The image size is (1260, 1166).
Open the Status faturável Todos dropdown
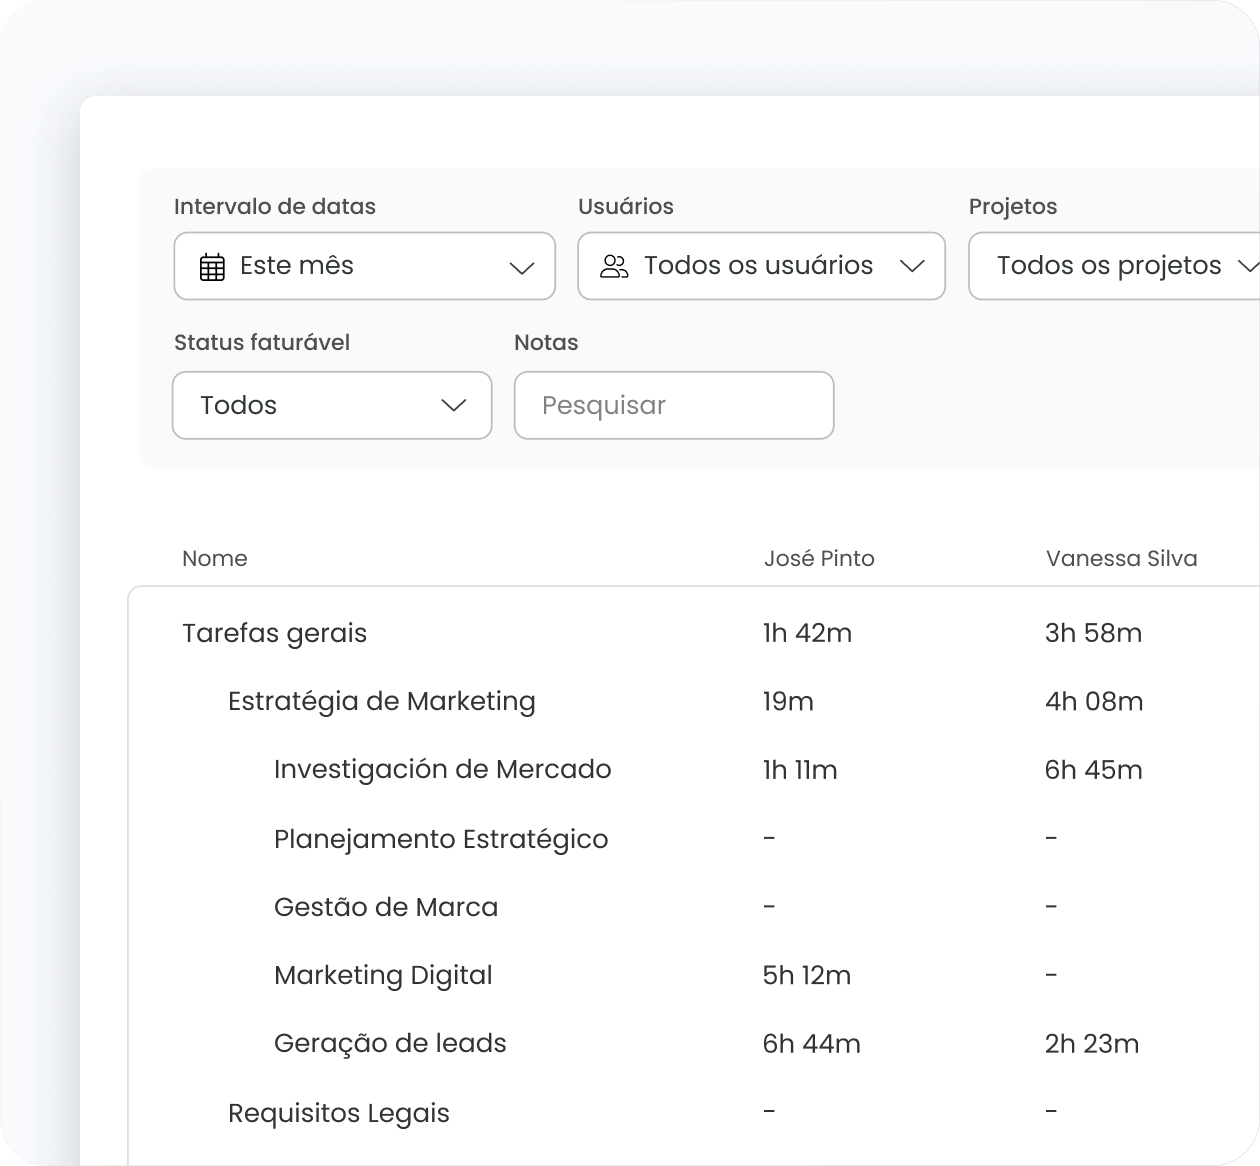tap(332, 405)
